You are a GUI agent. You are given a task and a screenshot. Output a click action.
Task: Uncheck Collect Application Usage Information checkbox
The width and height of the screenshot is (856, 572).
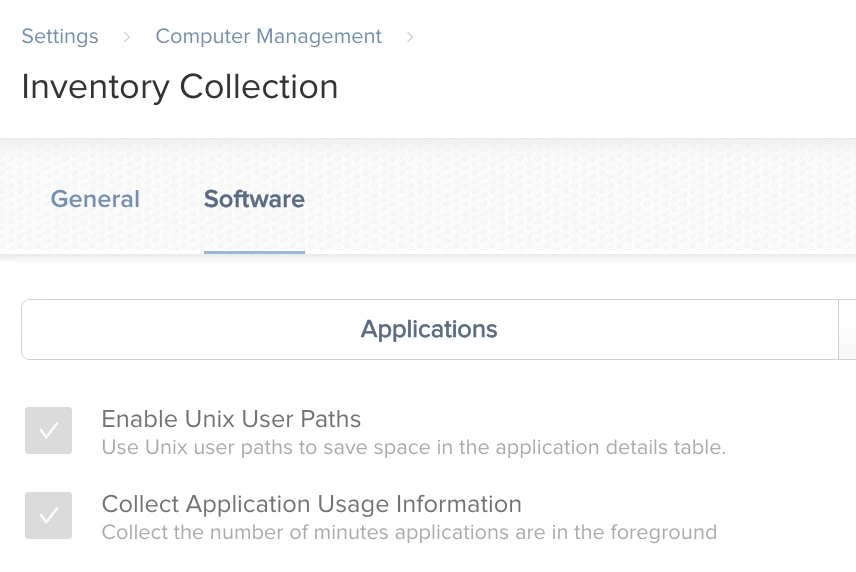tap(49, 515)
